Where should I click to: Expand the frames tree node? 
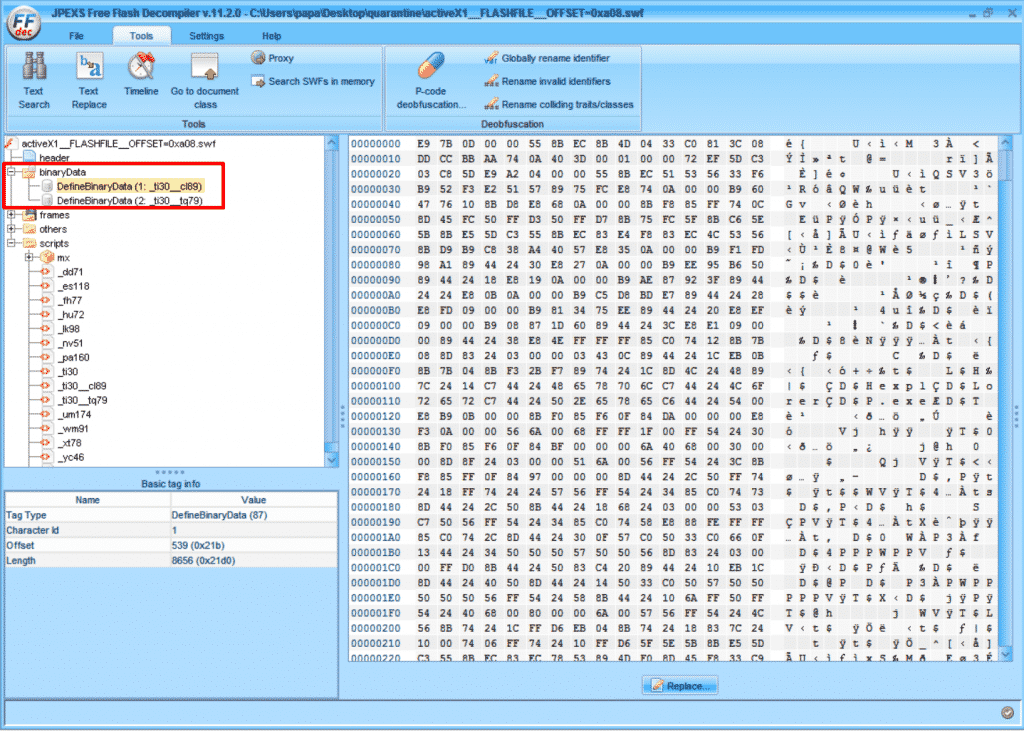pyautogui.click(x=12, y=215)
